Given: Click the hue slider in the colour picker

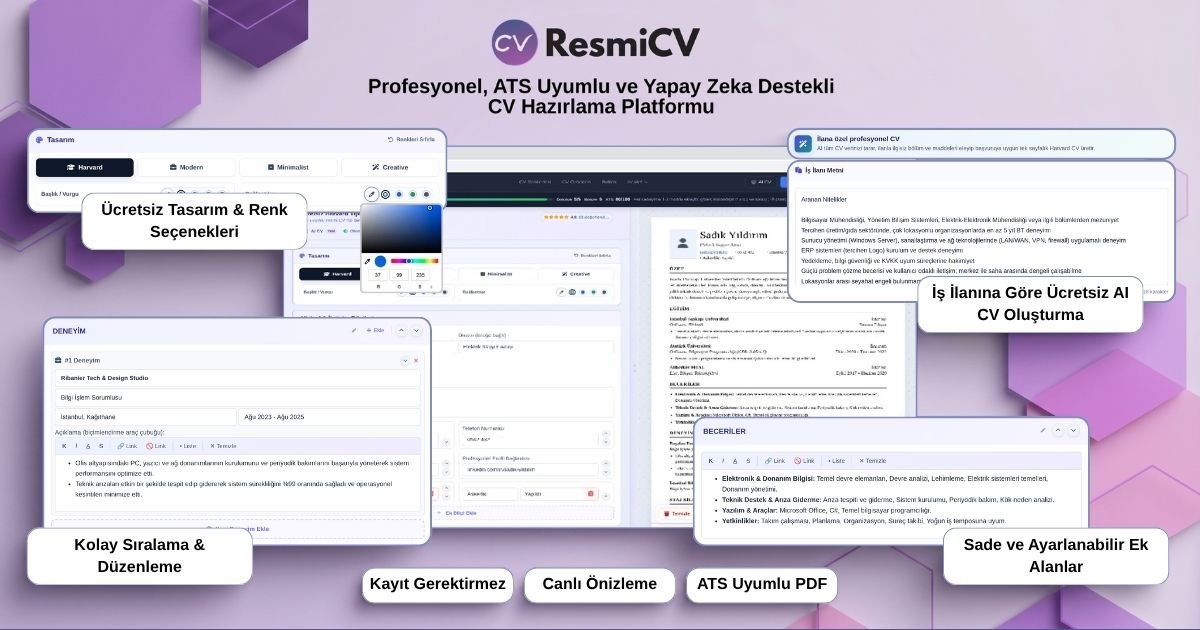Looking at the screenshot, I should point(414,261).
